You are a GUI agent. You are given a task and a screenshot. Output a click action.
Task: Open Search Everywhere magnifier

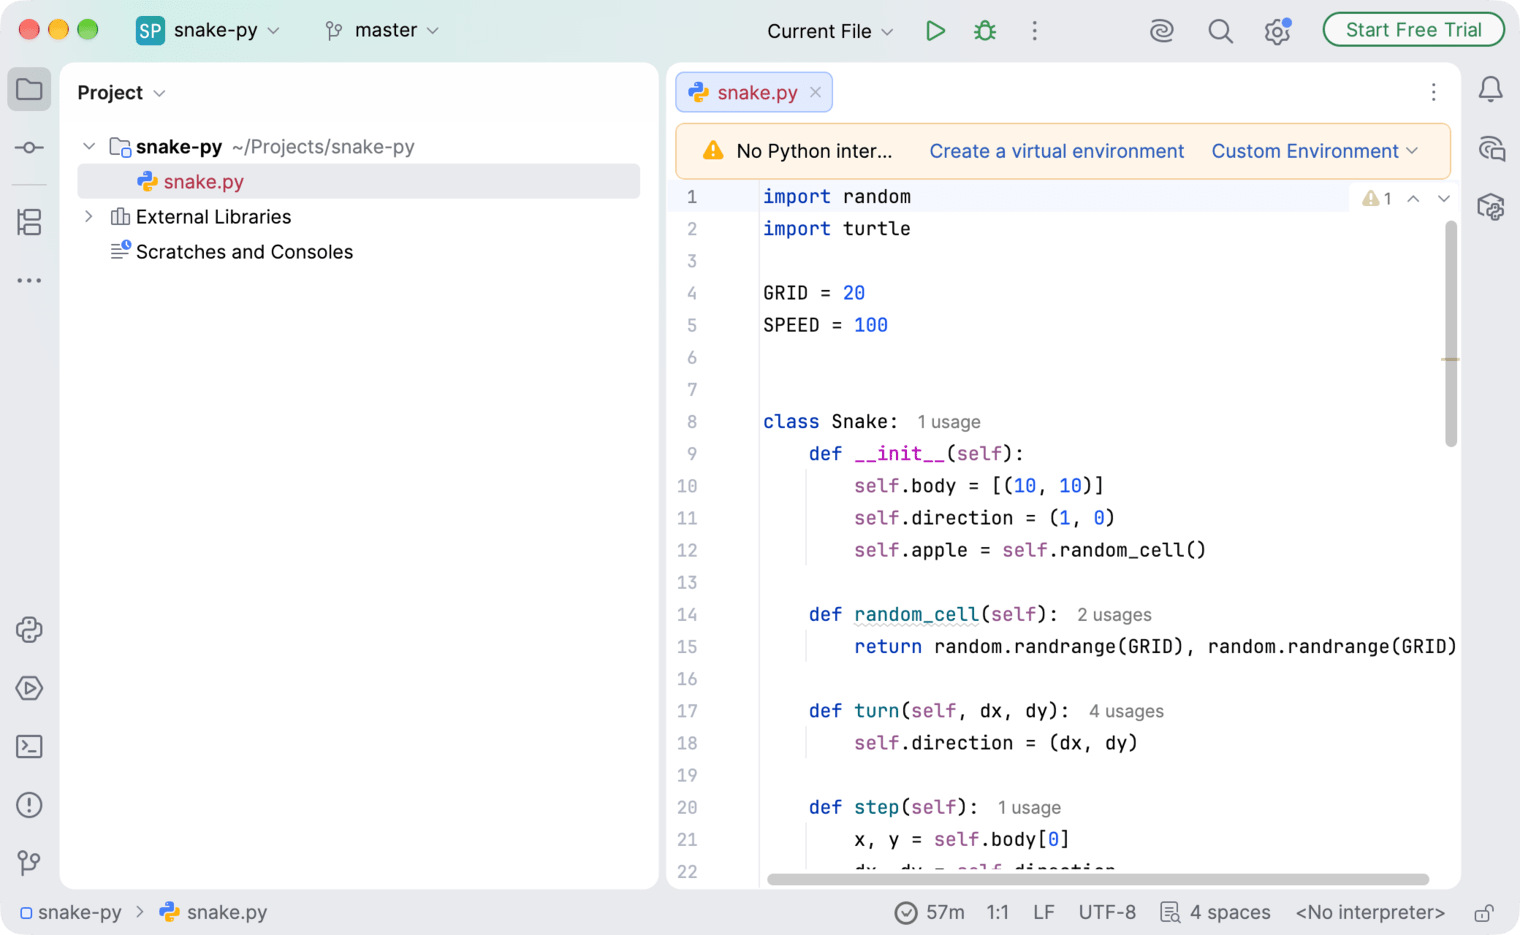(1220, 31)
